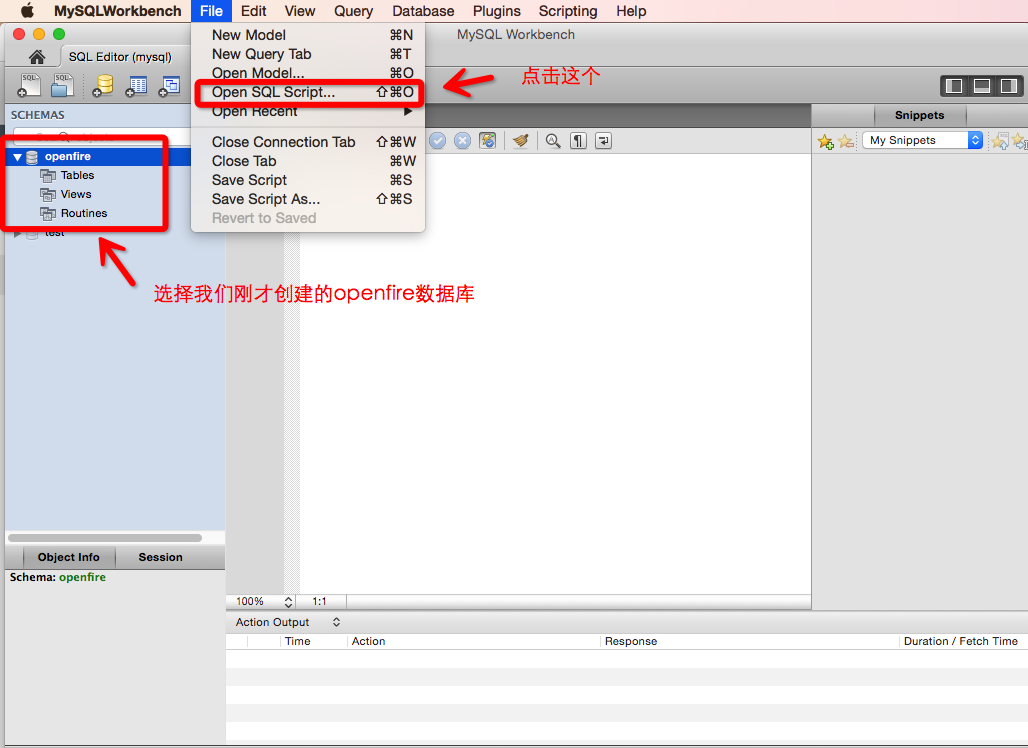Open the Query menu
Image resolution: width=1028 pixels, height=748 pixels.
353,11
